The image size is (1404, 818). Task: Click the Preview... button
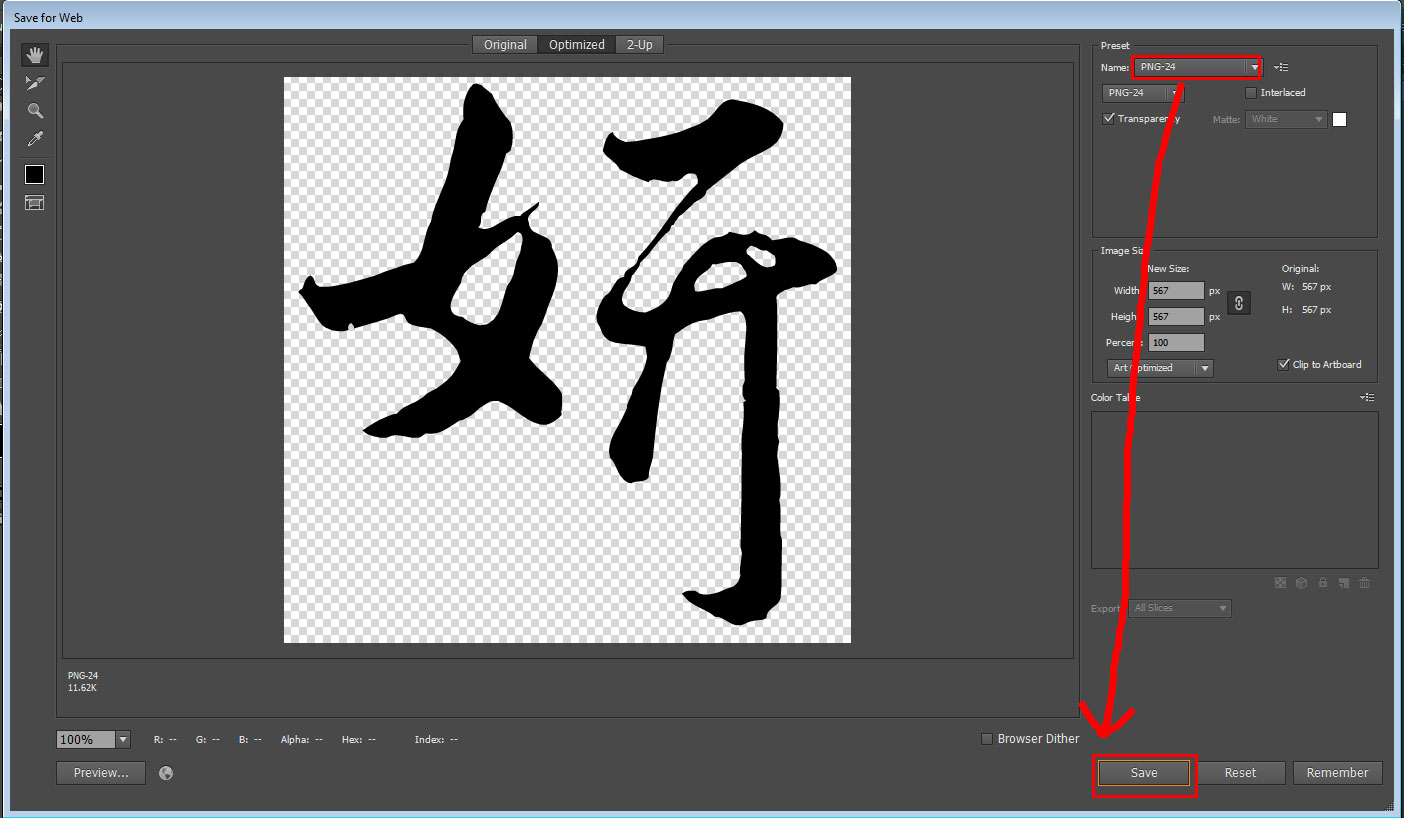101,773
